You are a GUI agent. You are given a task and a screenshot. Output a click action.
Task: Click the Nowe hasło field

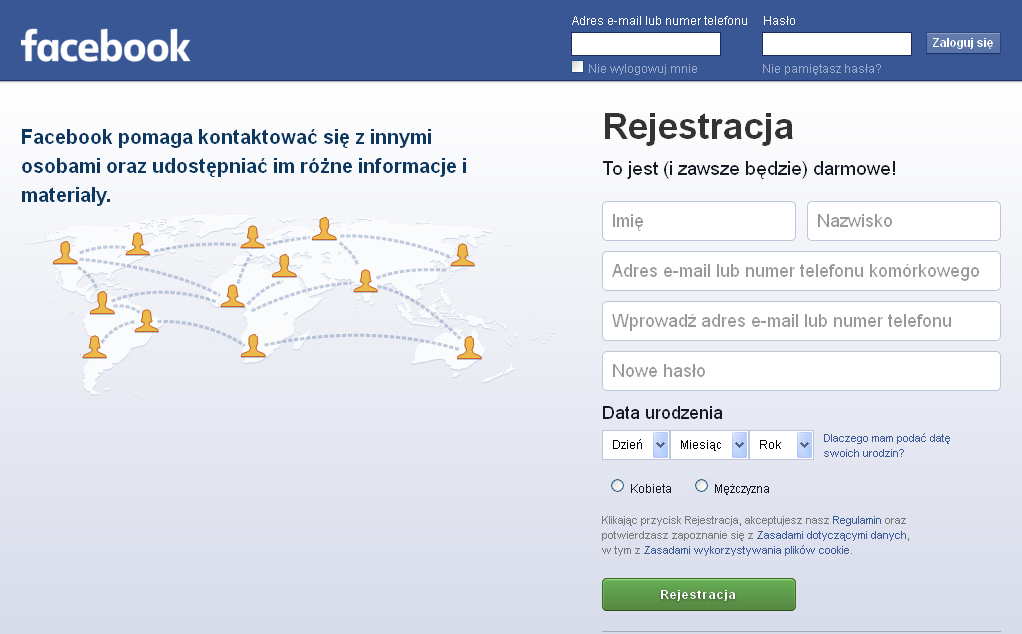coord(800,371)
